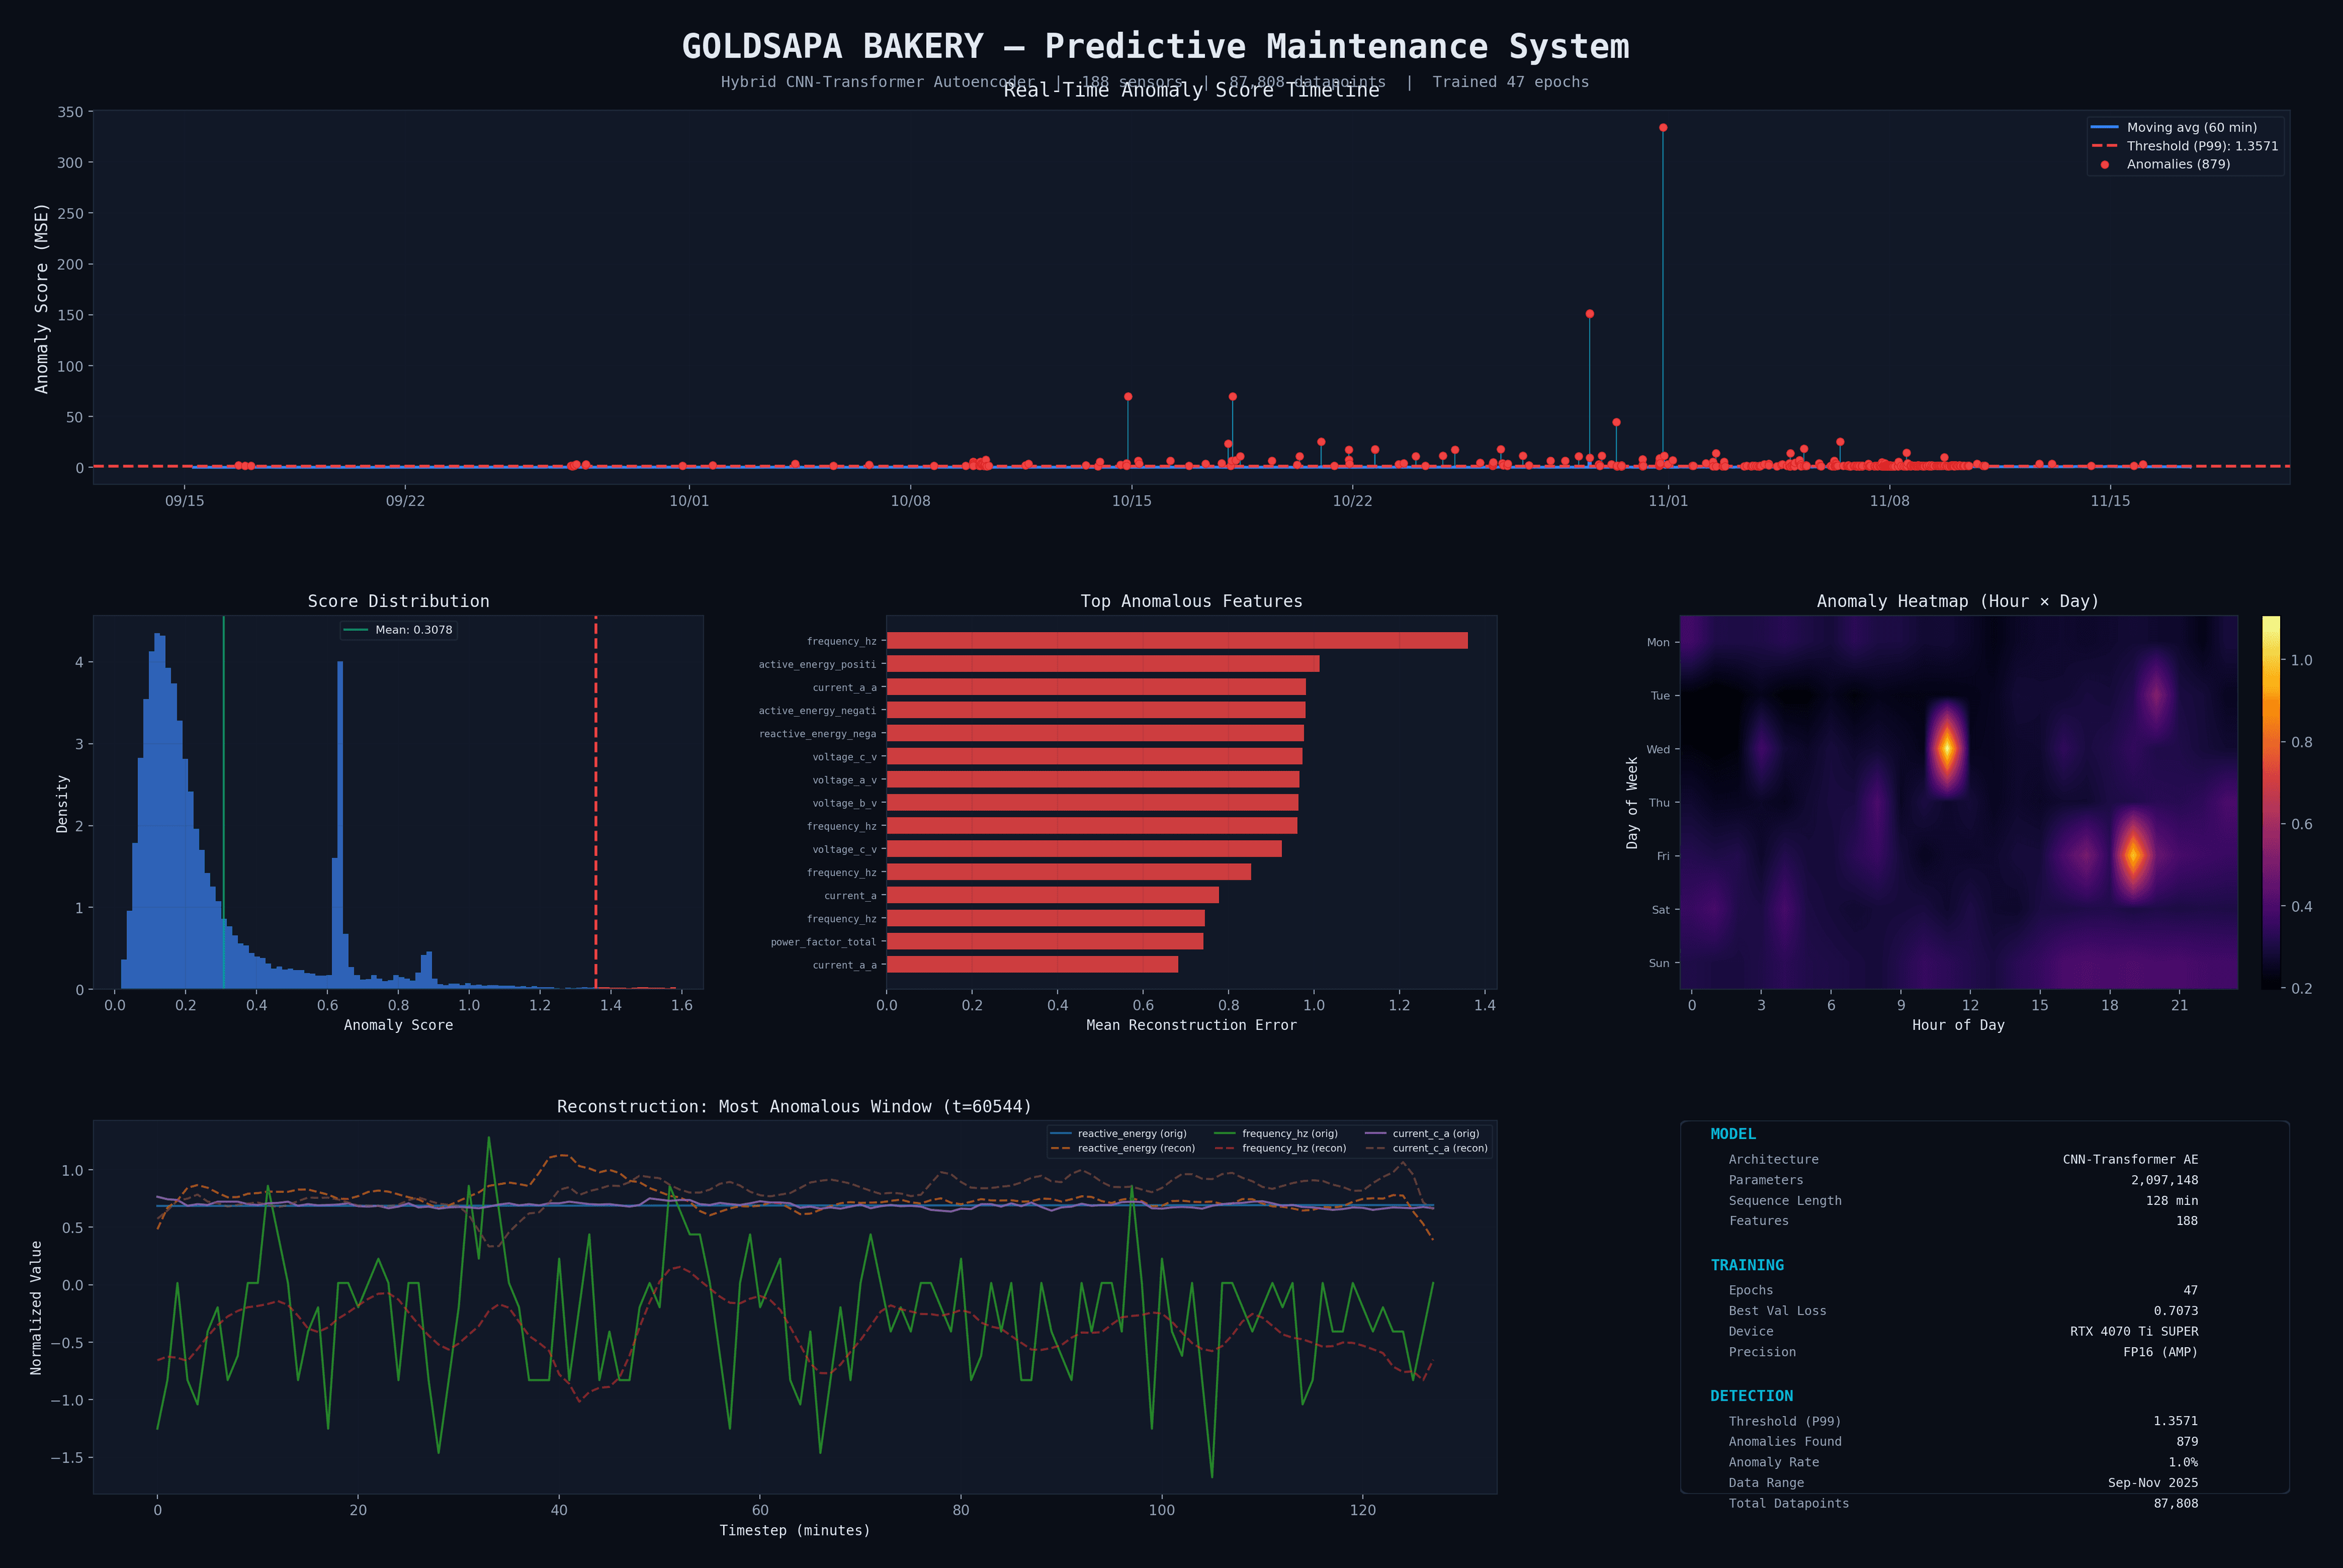Click the reactive_energy (recon) dashed legend marker
This screenshot has height=1568, width=2343.
pyautogui.click(x=1061, y=1148)
